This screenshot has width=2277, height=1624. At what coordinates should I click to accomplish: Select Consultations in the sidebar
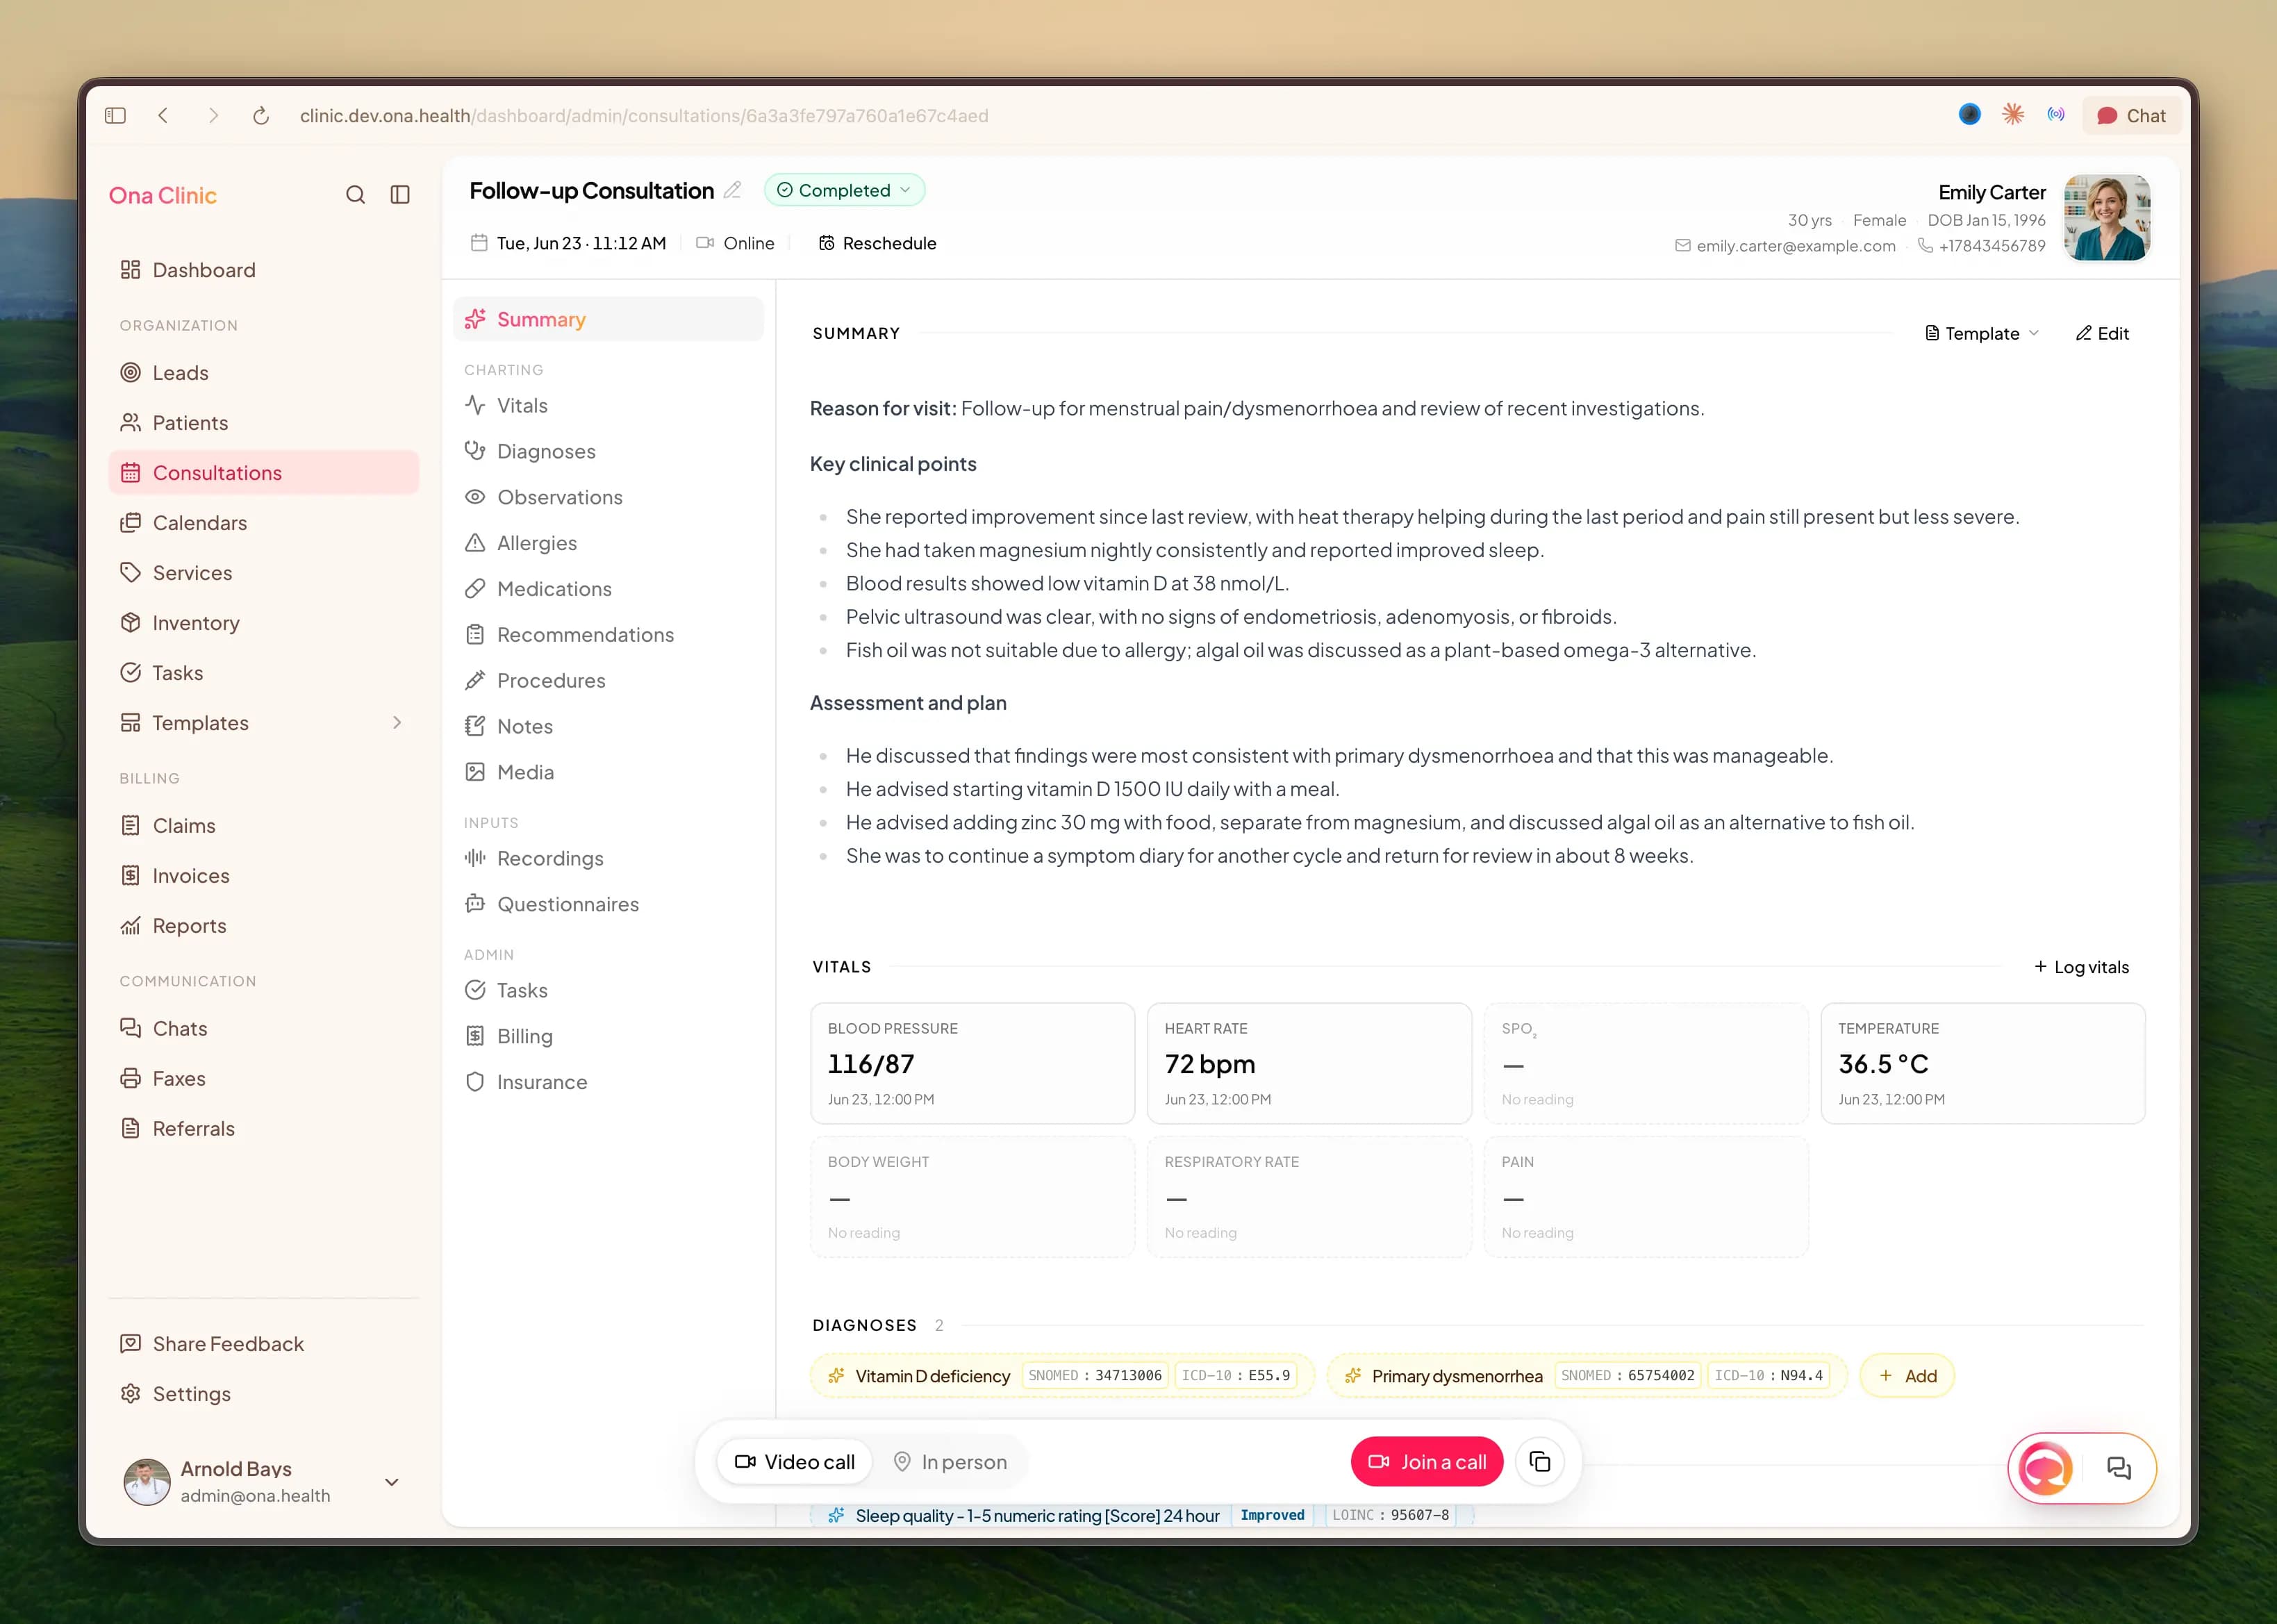[264, 473]
